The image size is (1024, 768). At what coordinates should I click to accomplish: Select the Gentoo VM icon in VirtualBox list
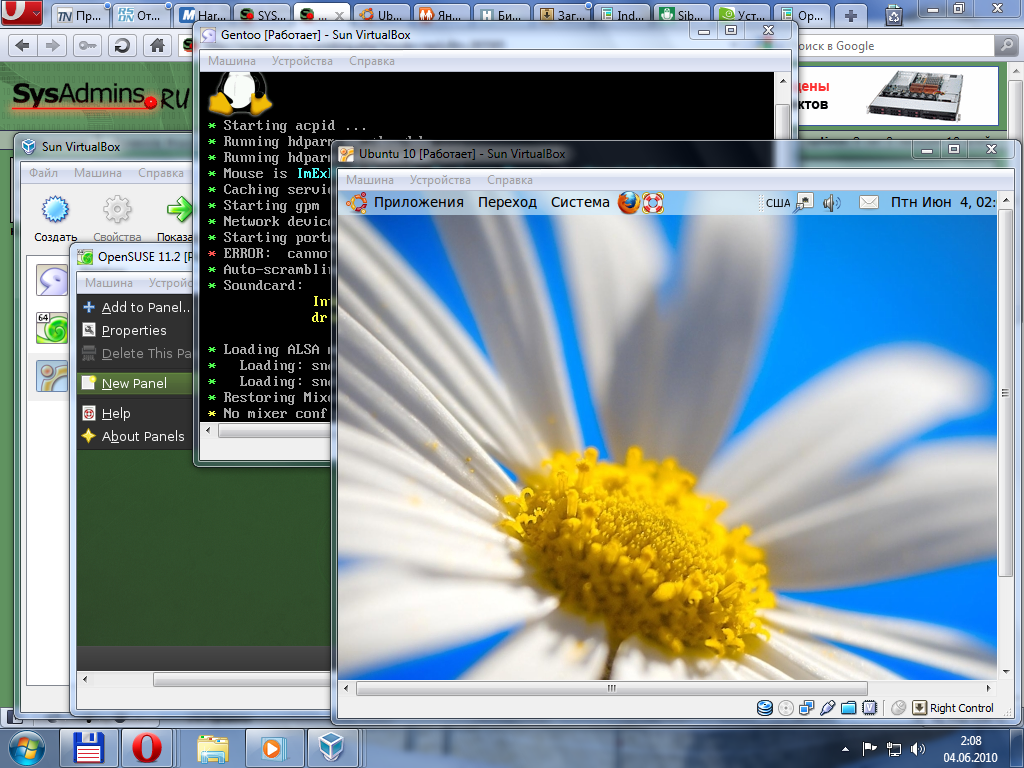click(x=52, y=281)
